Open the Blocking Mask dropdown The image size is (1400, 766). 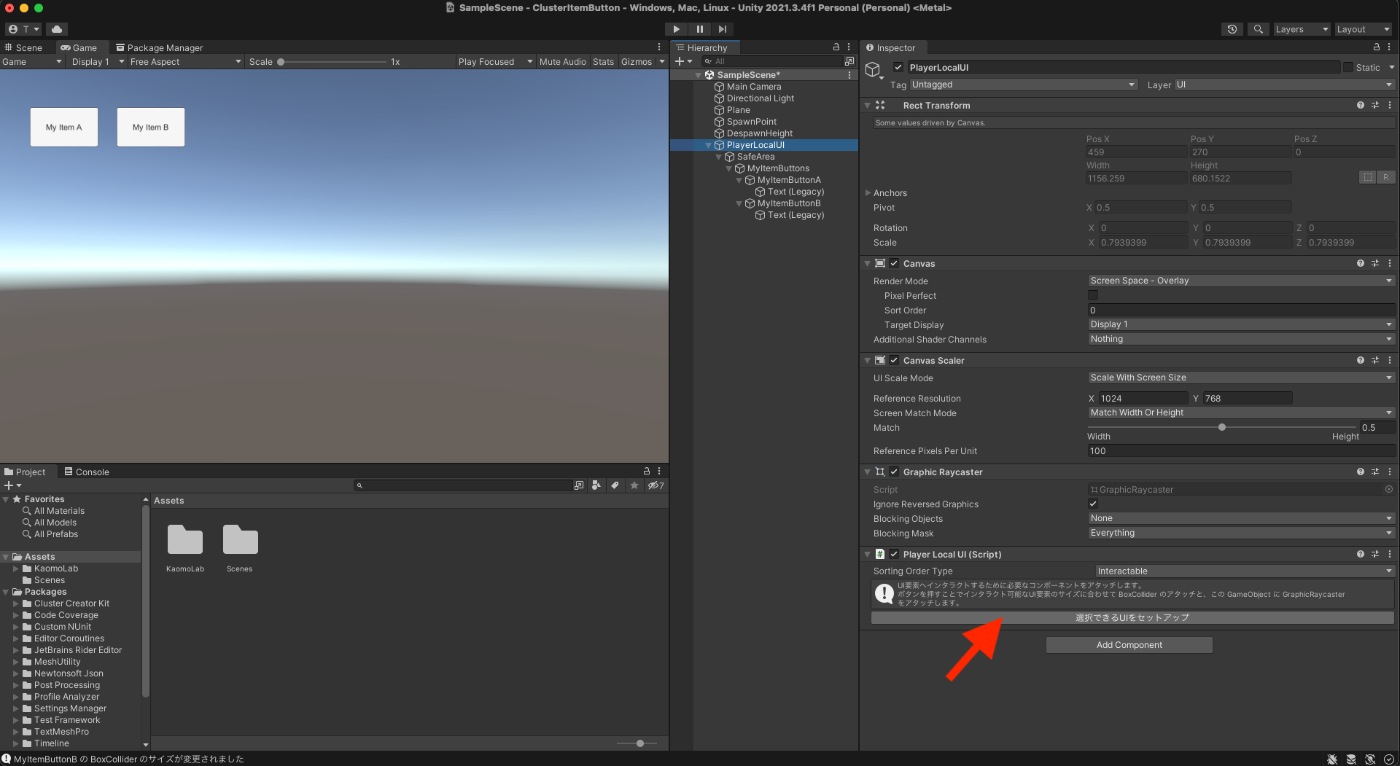1241,533
